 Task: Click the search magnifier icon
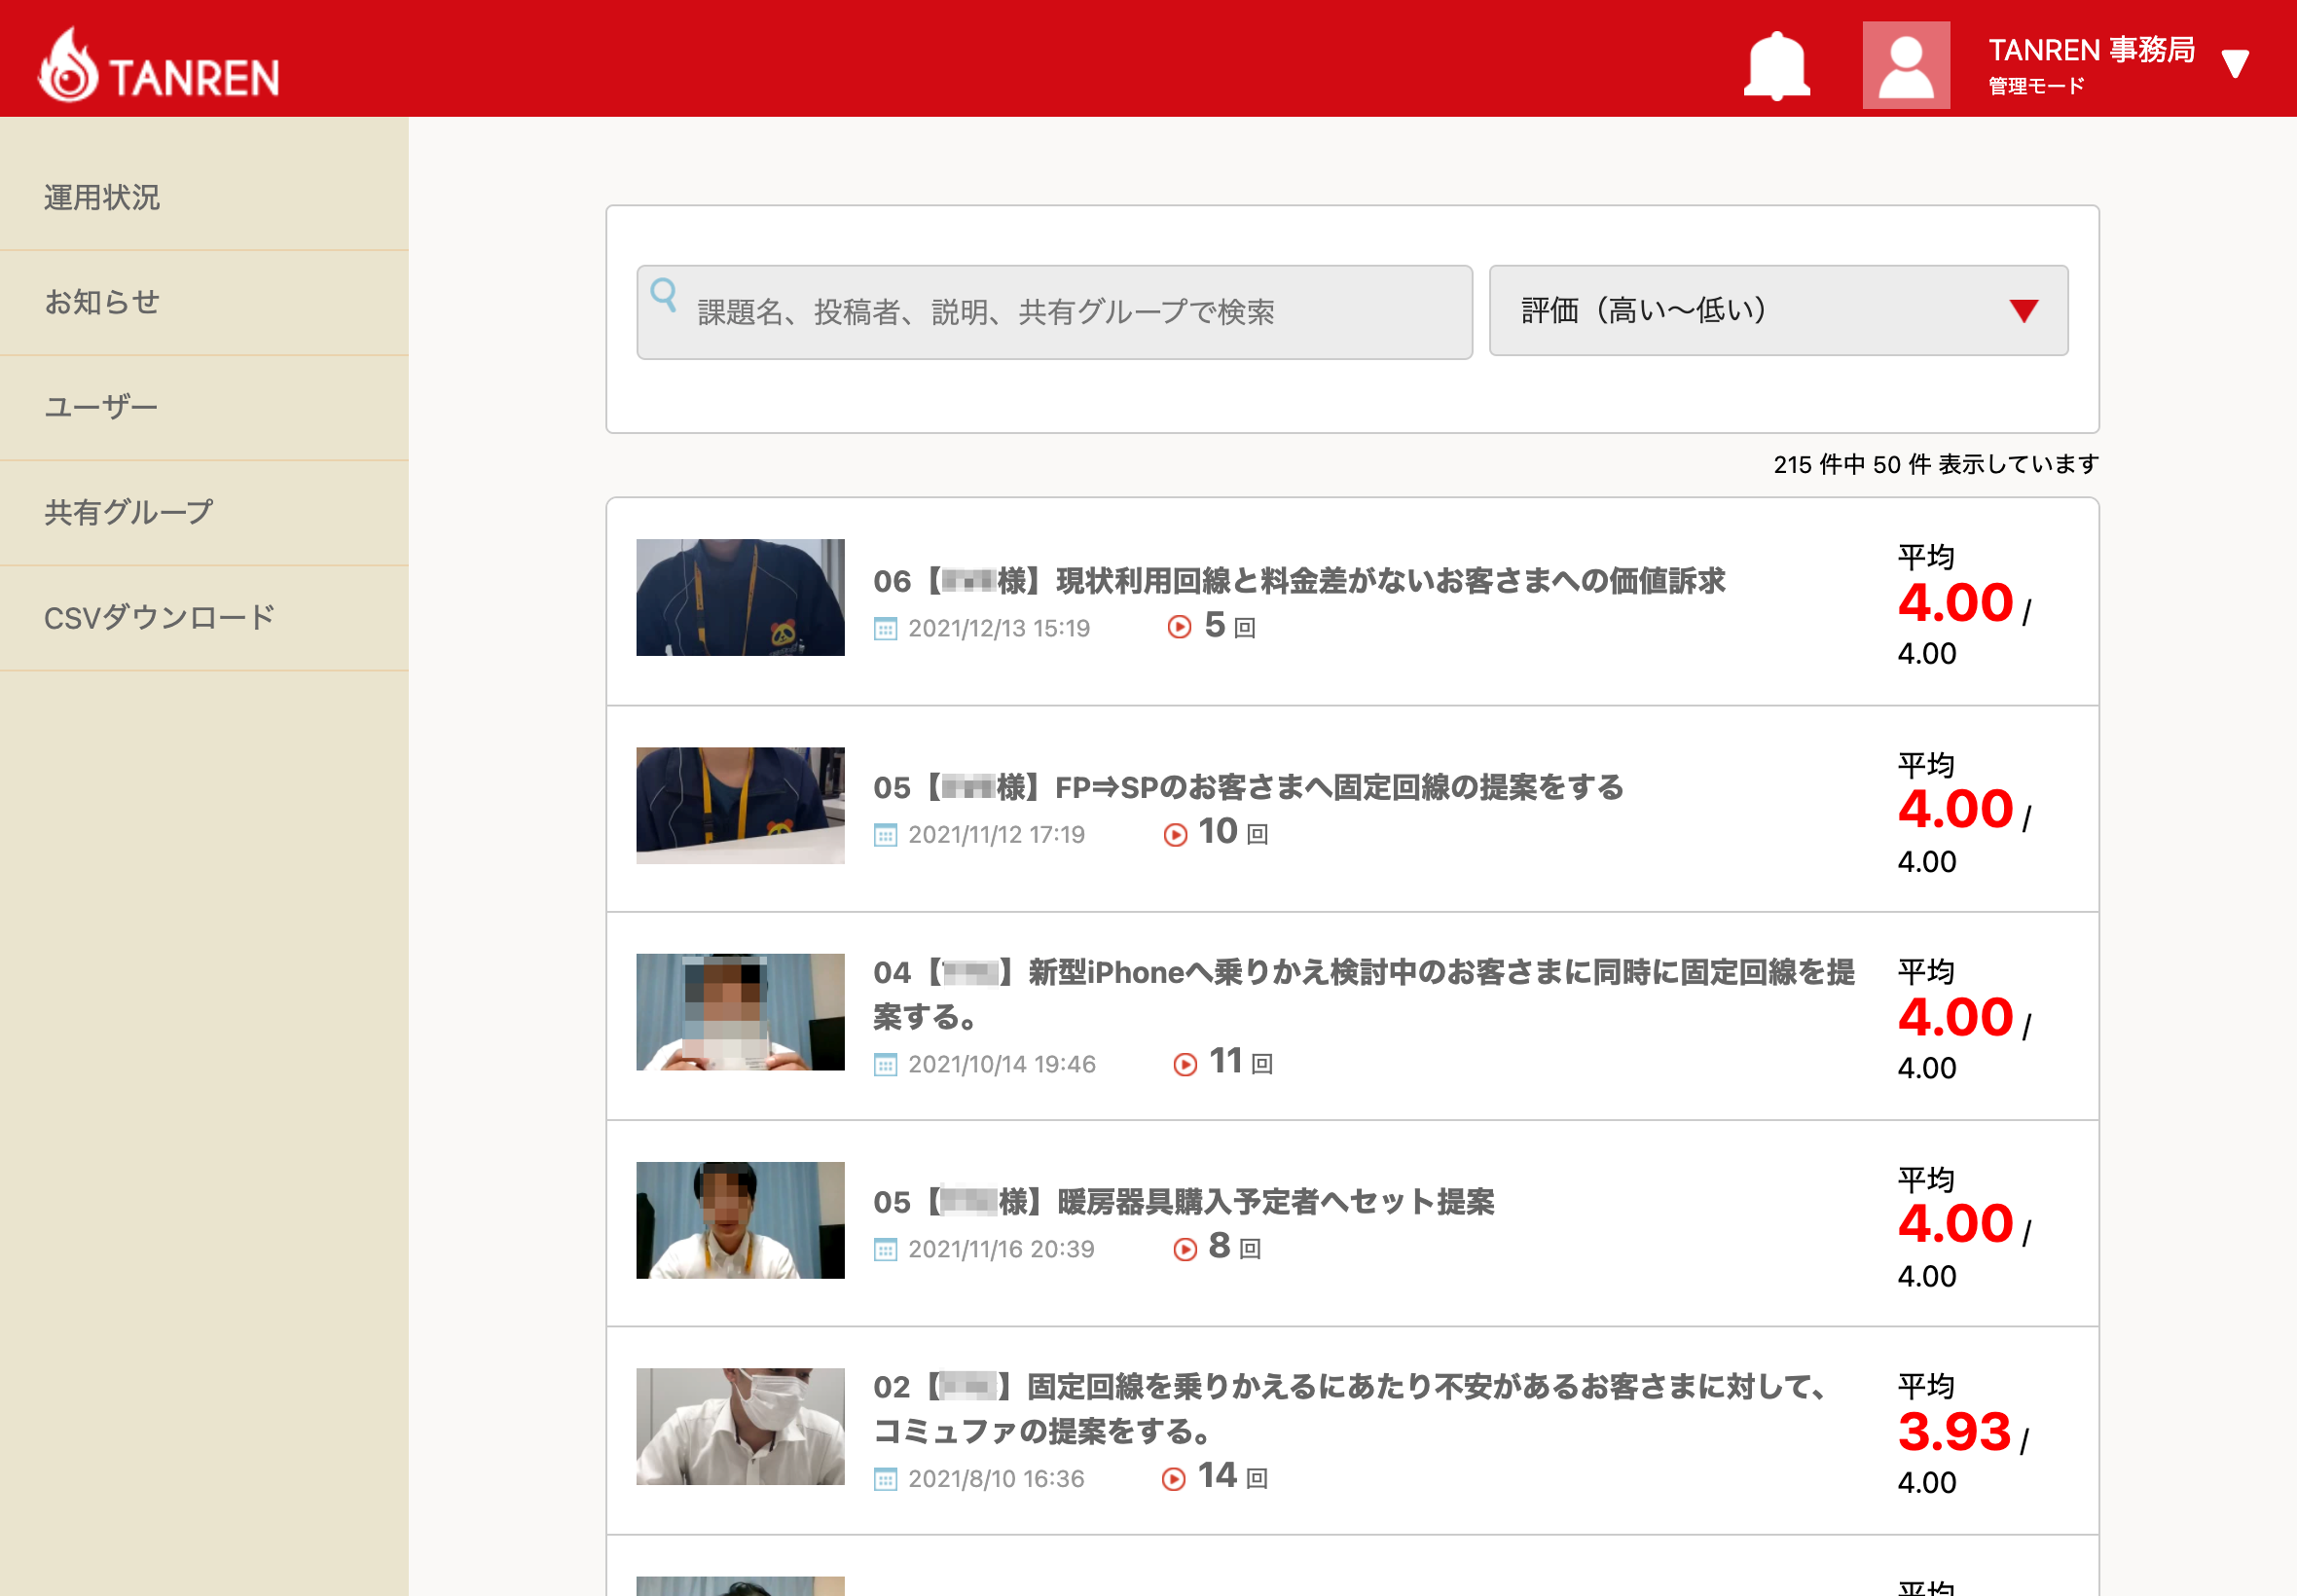[663, 294]
